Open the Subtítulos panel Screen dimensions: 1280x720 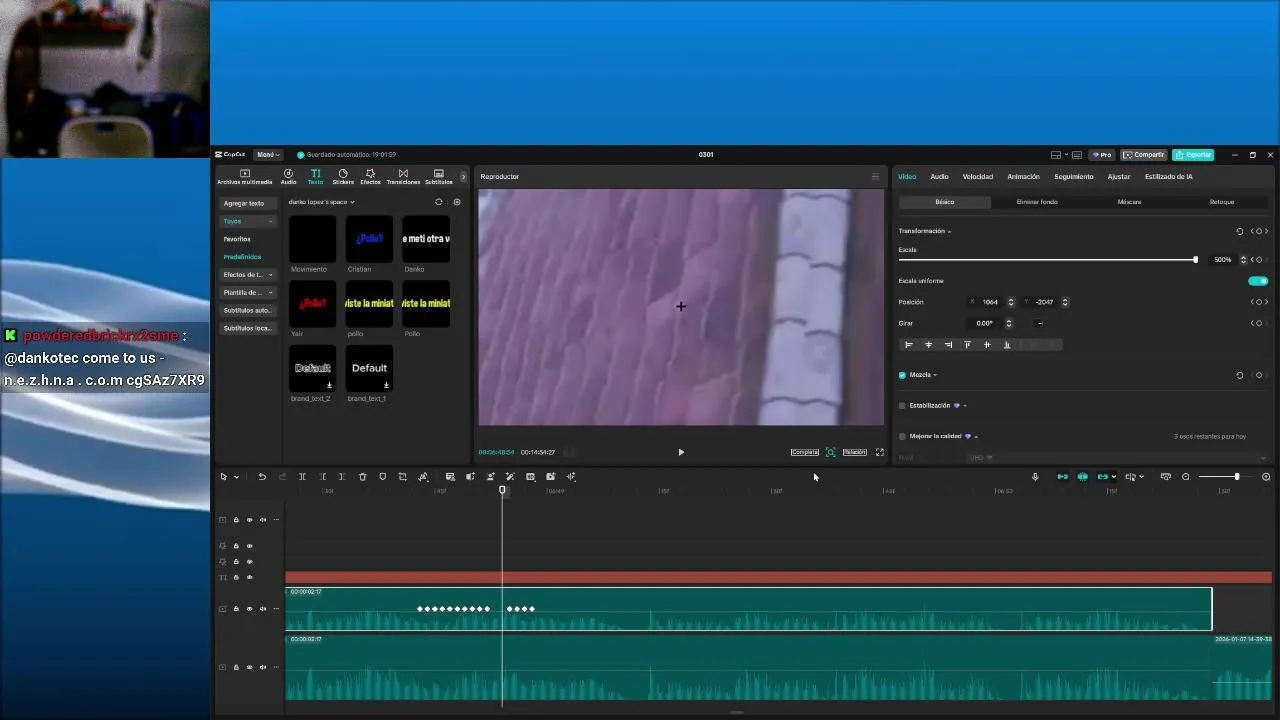(x=438, y=177)
